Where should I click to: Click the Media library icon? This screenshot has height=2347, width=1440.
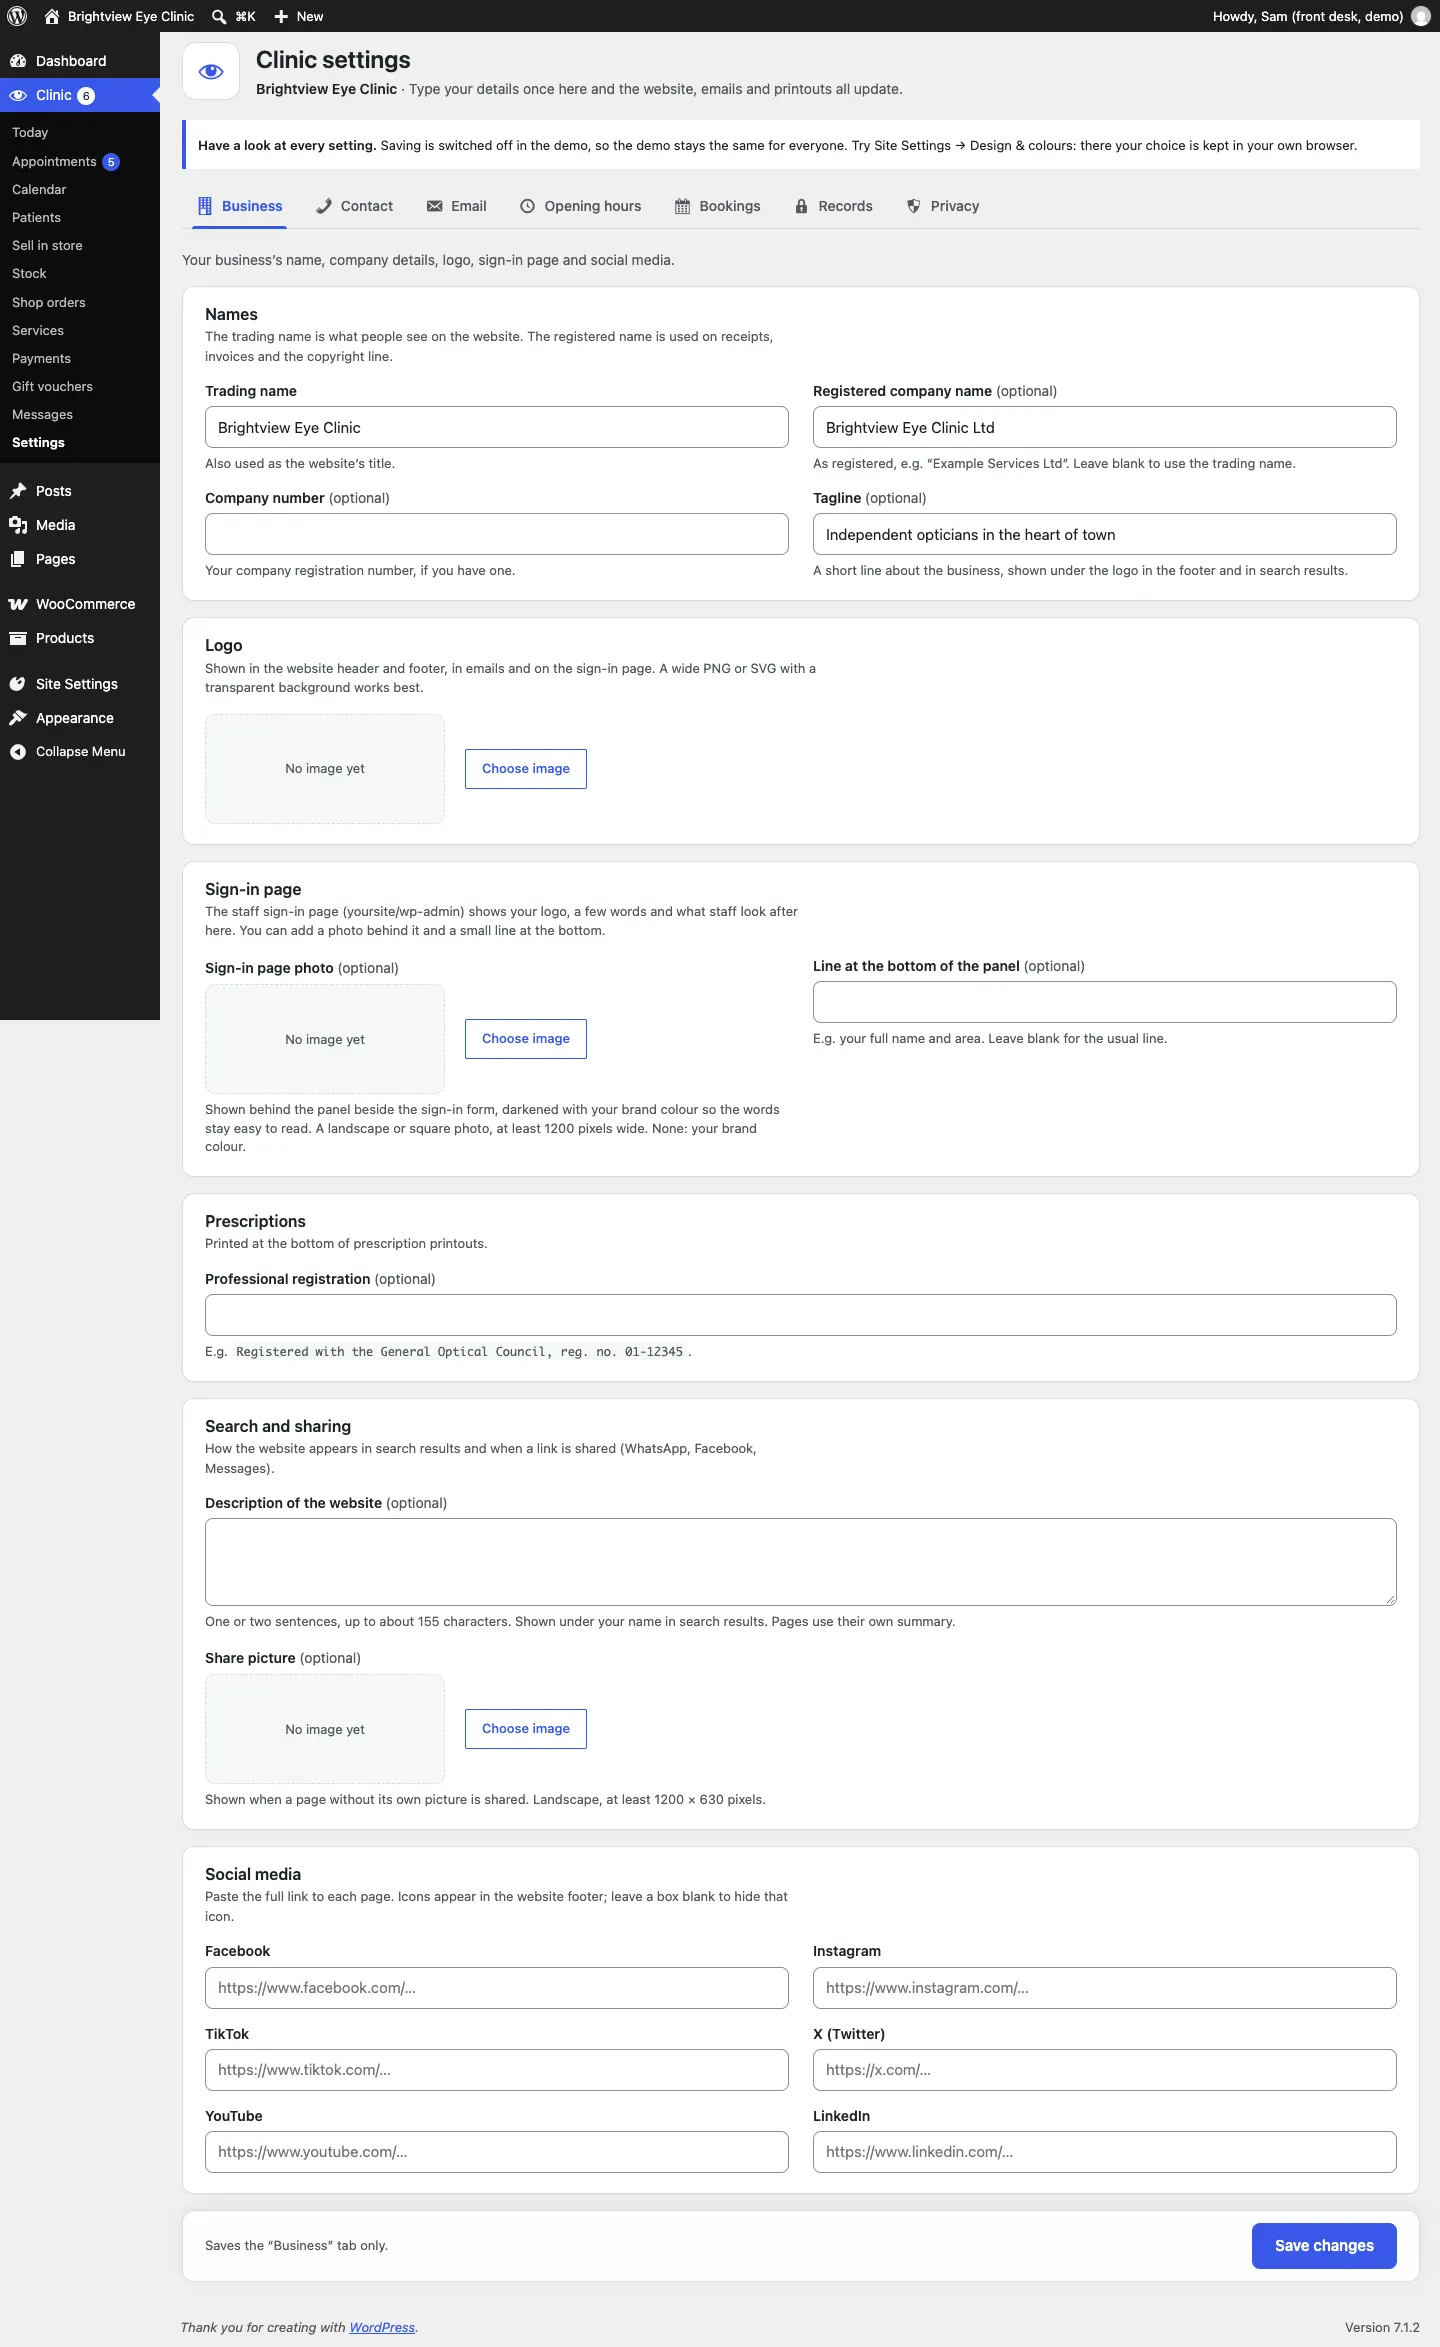click(18, 525)
